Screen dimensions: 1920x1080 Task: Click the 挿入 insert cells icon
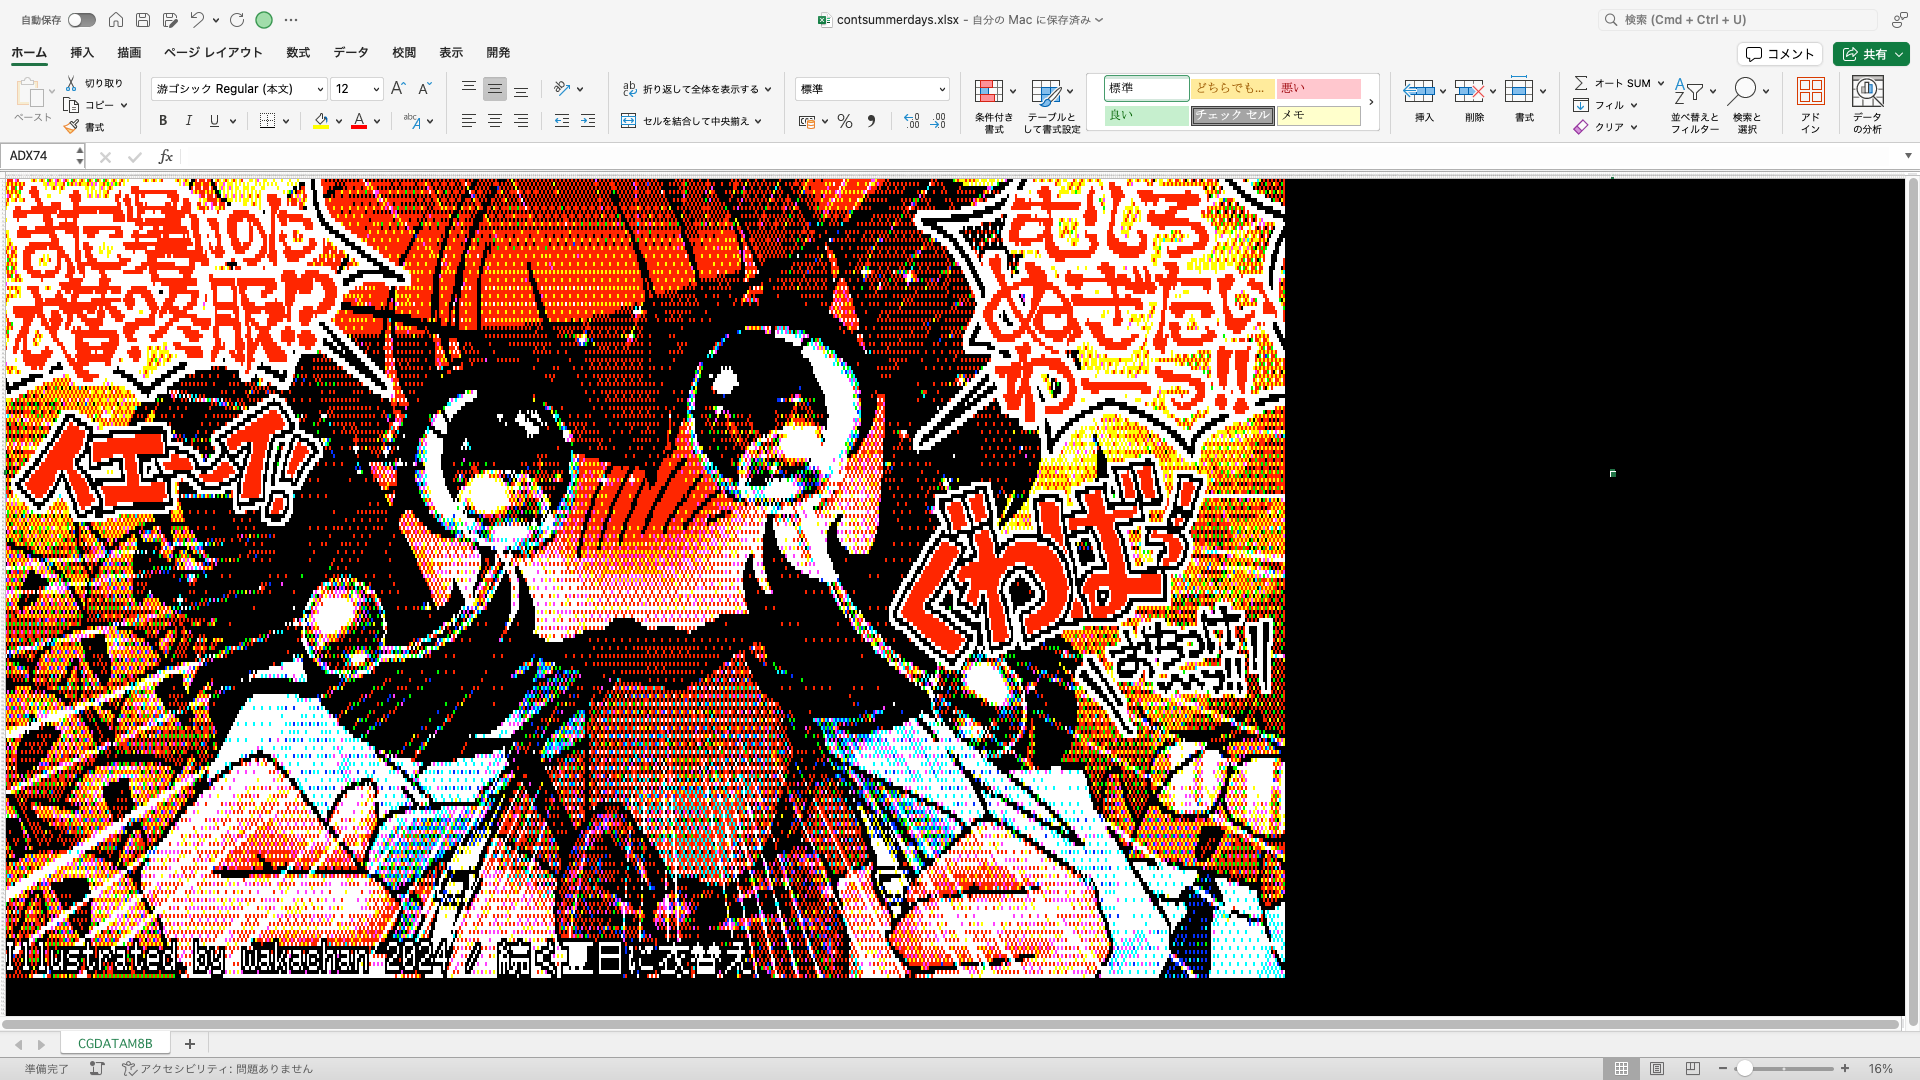[x=1419, y=92]
